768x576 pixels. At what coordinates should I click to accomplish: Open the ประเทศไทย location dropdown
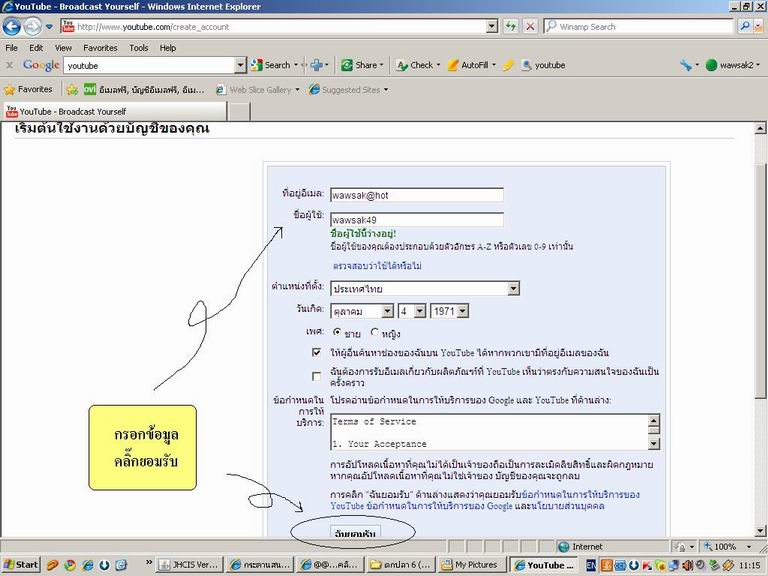(425, 288)
